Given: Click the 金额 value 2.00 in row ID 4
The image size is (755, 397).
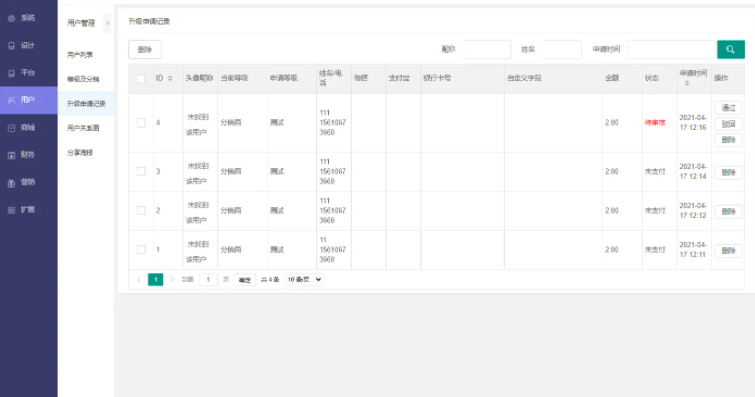Looking at the screenshot, I should (x=612, y=123).
